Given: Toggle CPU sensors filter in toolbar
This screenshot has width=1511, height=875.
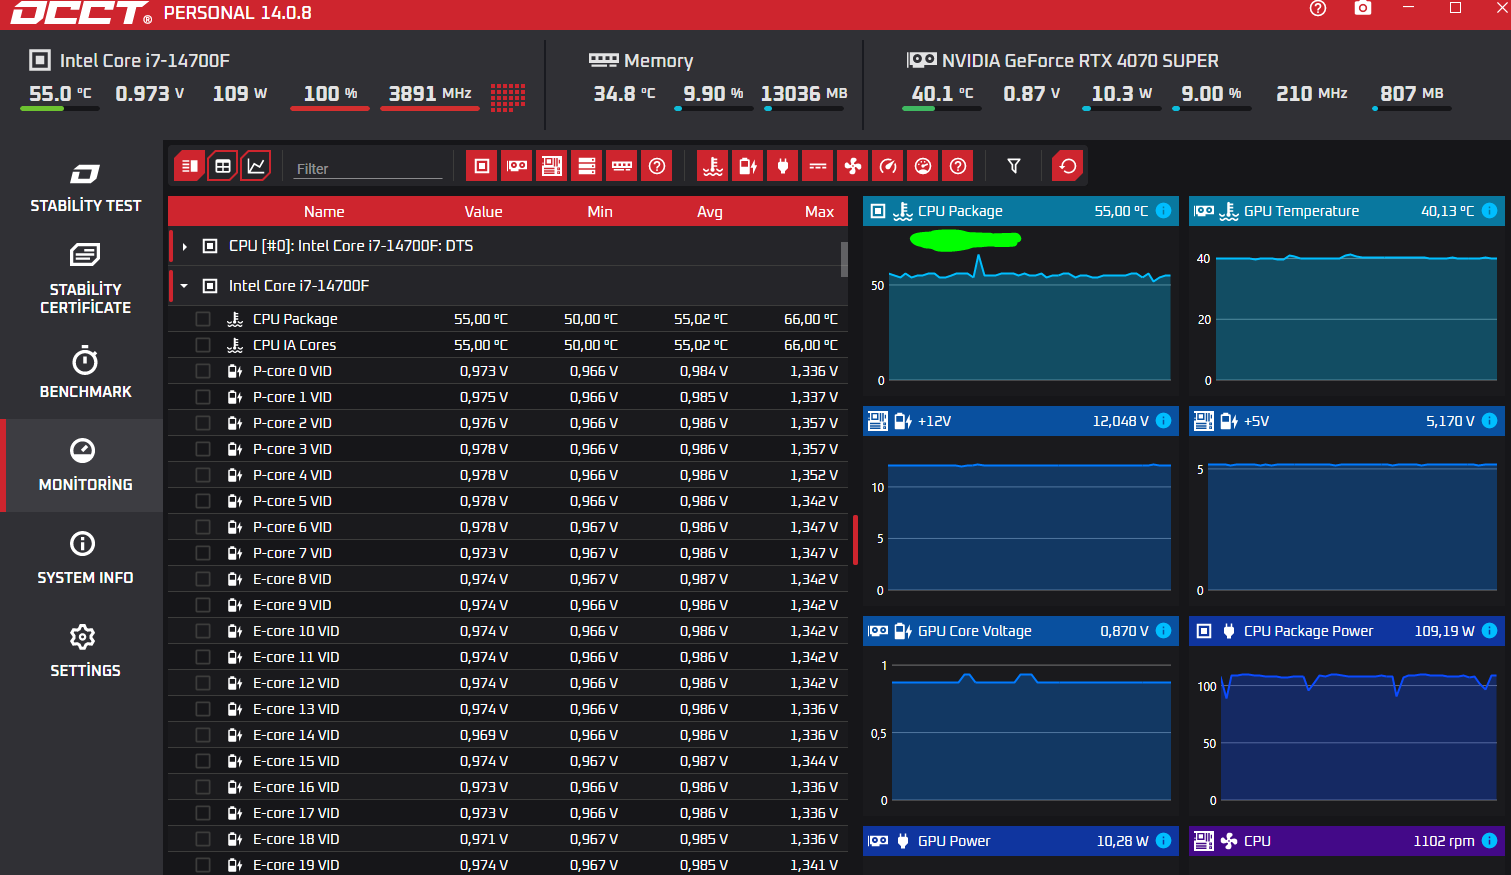Looking at the screenshot, I should 482,166.
